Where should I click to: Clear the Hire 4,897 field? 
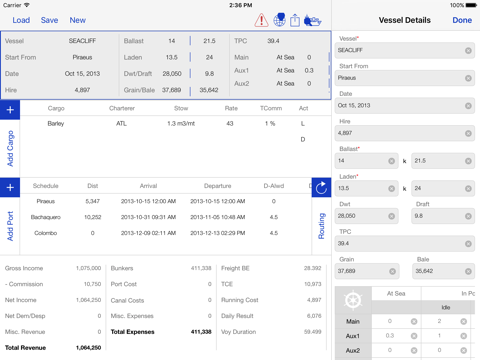point(468,133)
